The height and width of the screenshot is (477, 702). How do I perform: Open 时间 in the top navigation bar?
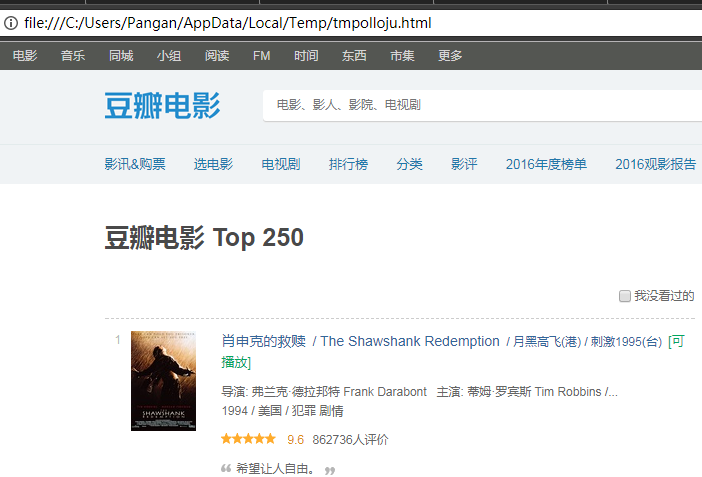pyautogui.click(x=306, y=56)
